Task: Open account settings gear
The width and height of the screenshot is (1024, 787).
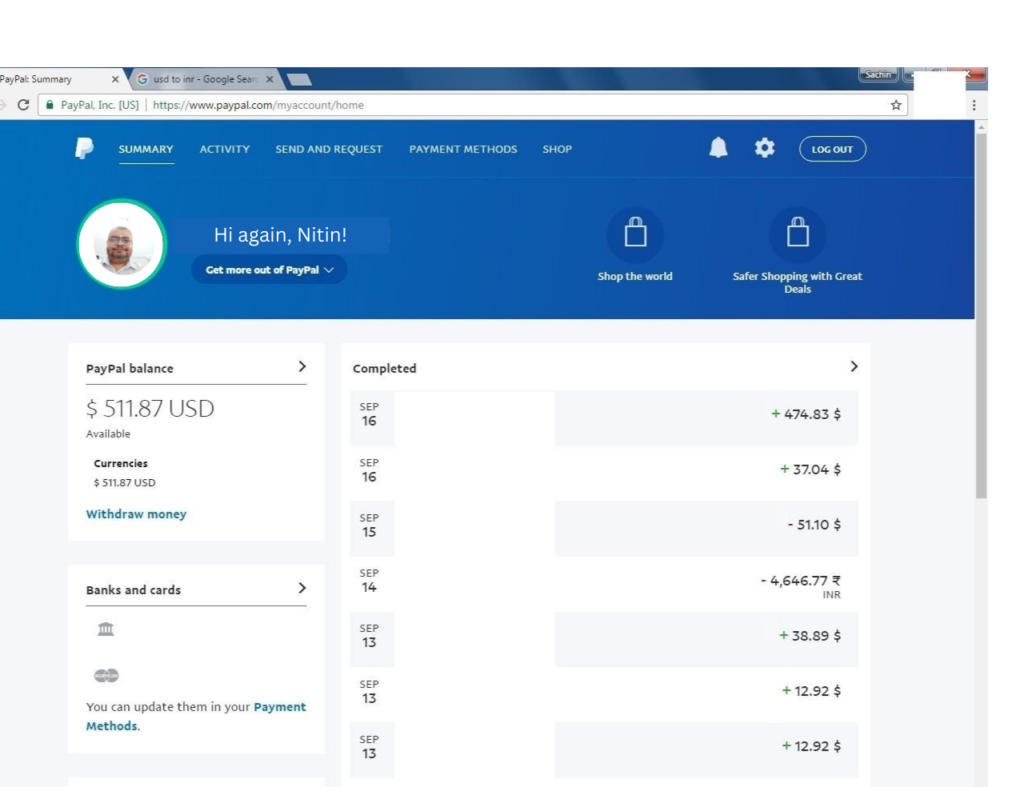Action: [x=764, y=148]
